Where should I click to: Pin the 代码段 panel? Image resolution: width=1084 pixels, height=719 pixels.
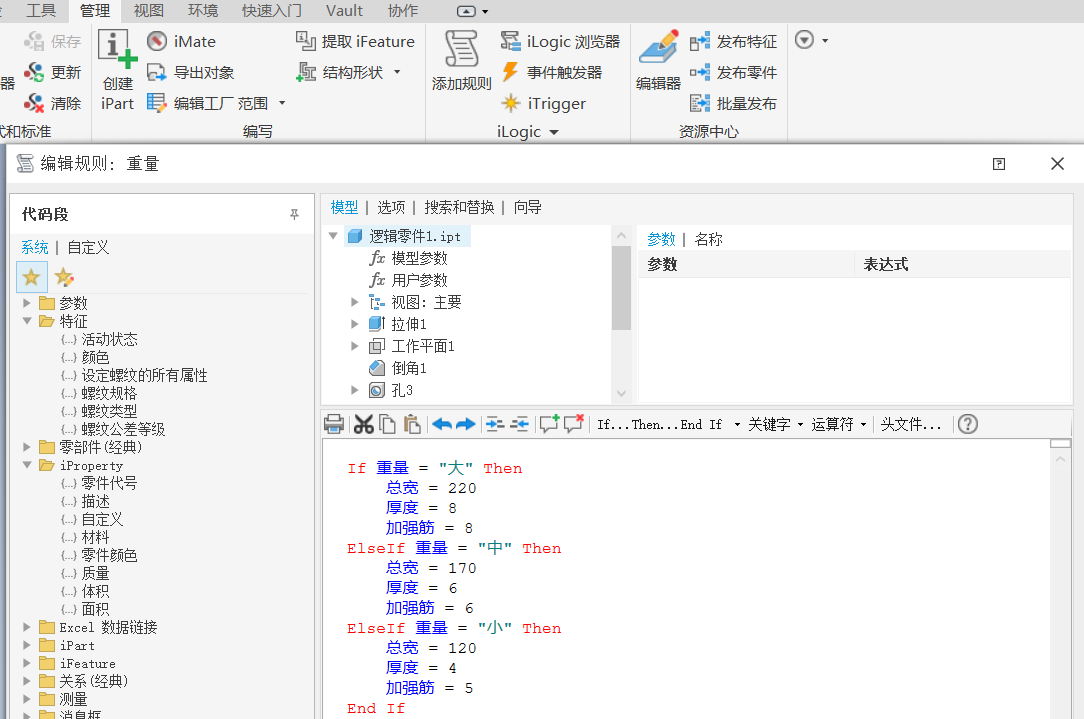[294, 214]
